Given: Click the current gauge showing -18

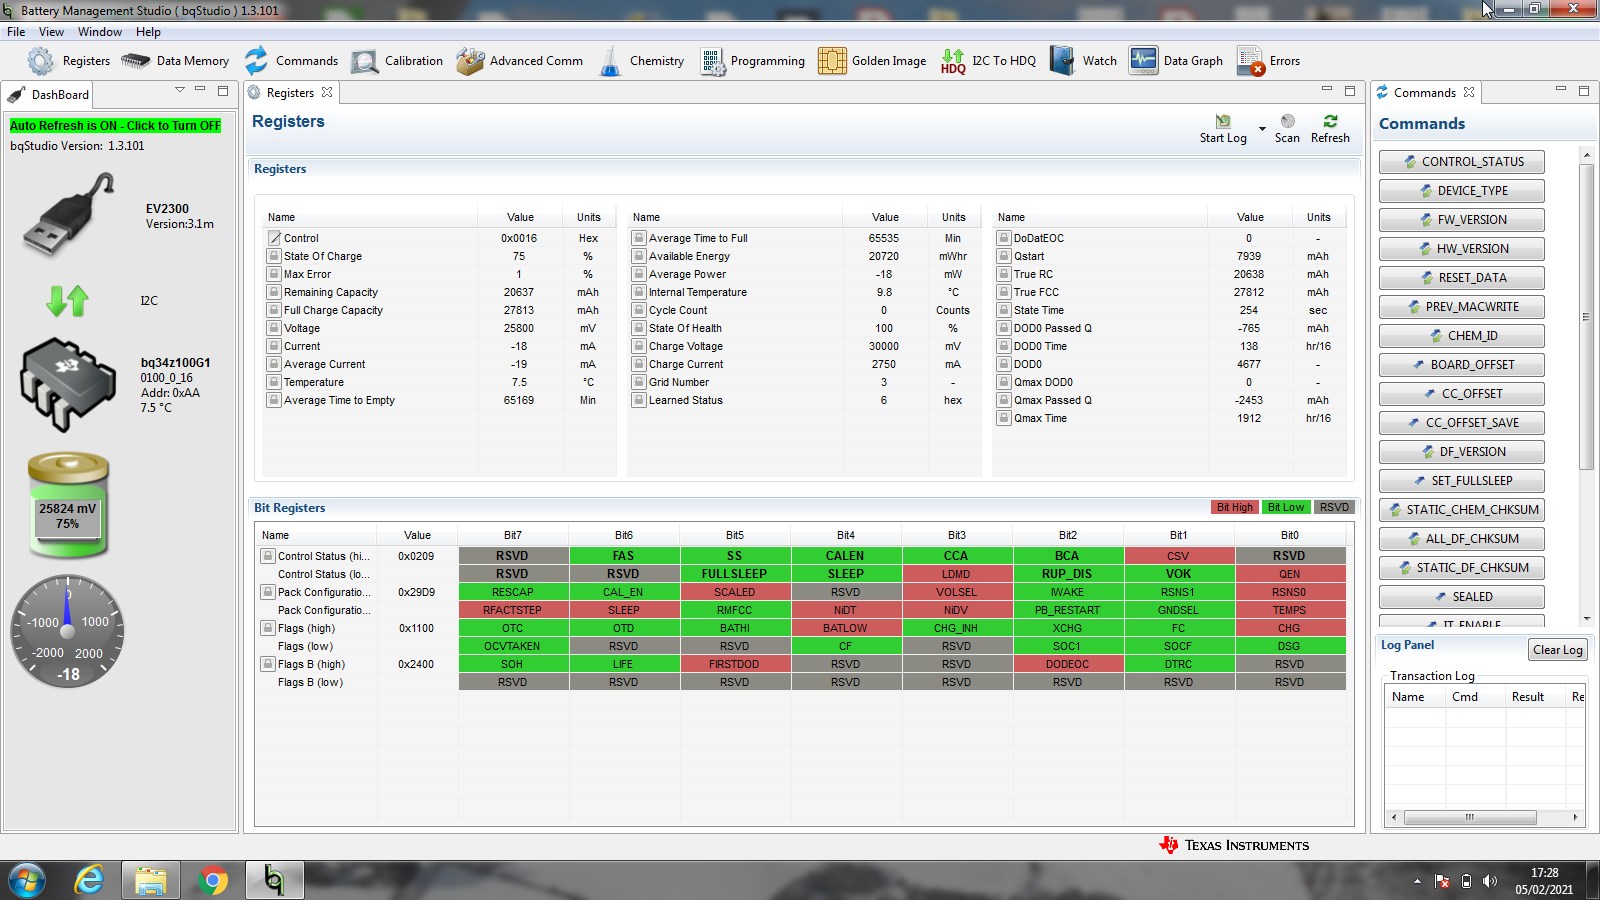Looking at the screenshot, I should [x=68, y=631].
